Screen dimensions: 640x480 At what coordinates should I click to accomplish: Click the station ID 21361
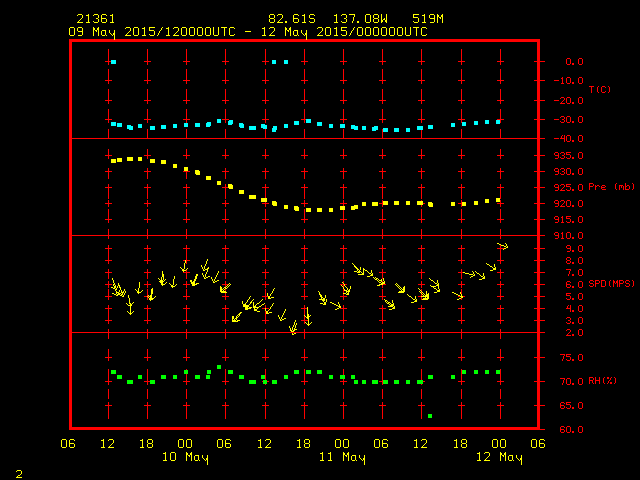96,19
